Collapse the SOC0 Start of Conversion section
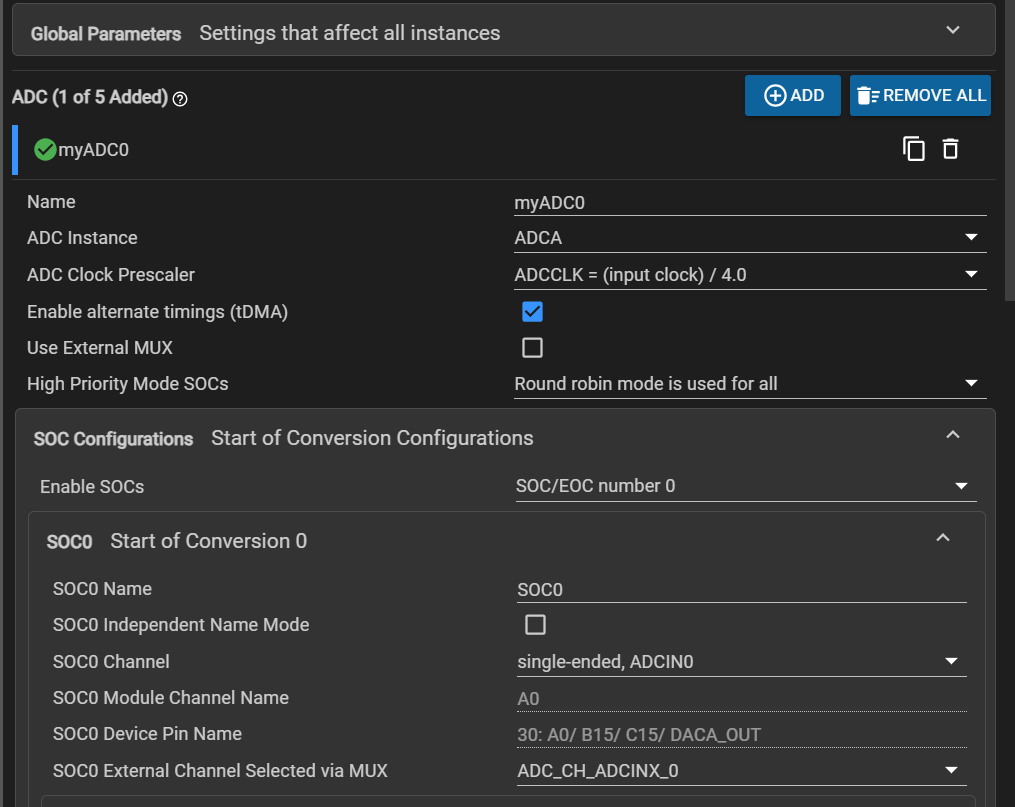The height and width of the screenshot is (807, 1015). (941, 538)
